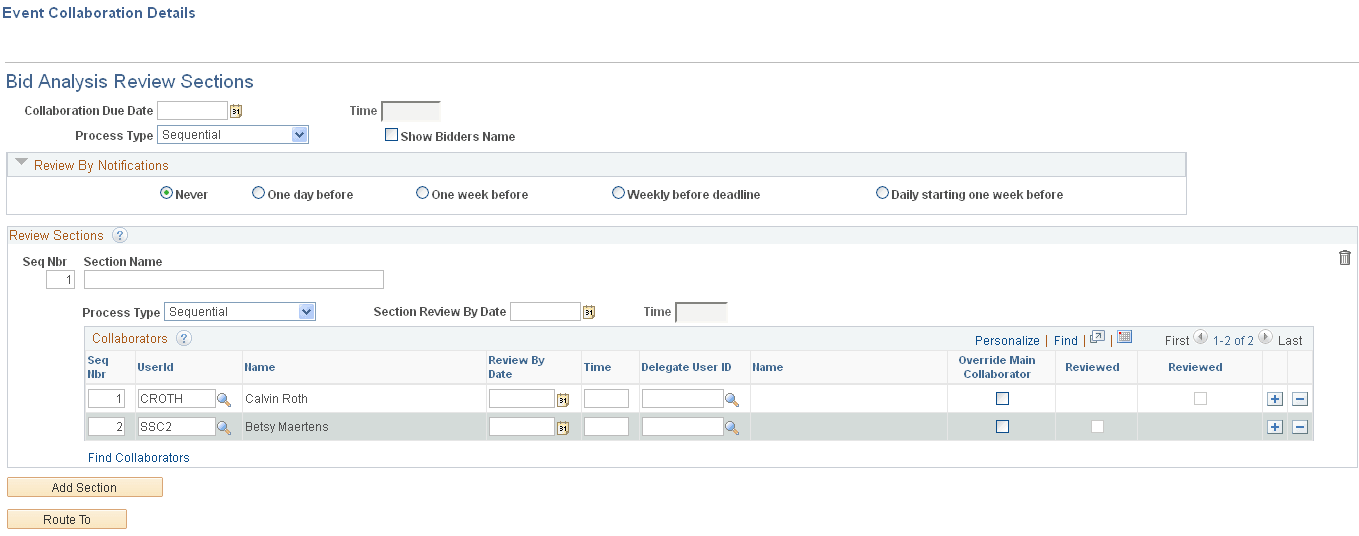Click UserId field containing CROTH
The width and height of the screenshot is (1359, 536).
point(176,399)
